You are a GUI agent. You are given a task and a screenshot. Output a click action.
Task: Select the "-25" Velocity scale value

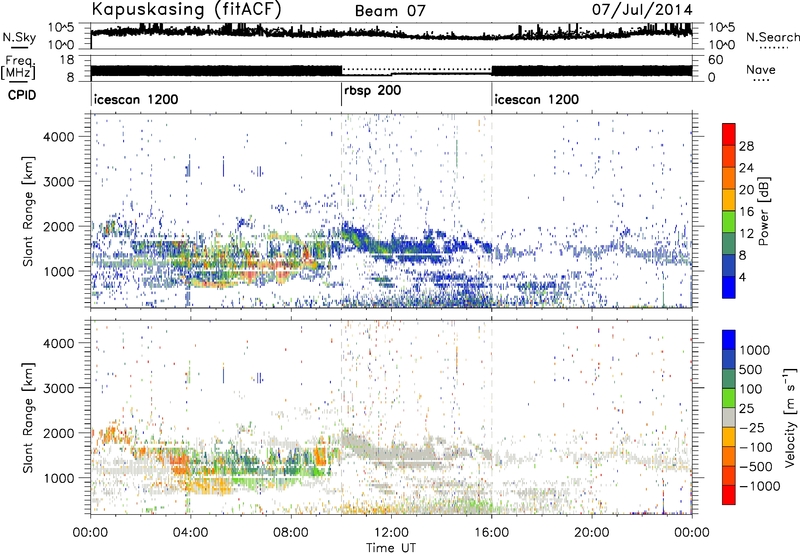(751, 427)
